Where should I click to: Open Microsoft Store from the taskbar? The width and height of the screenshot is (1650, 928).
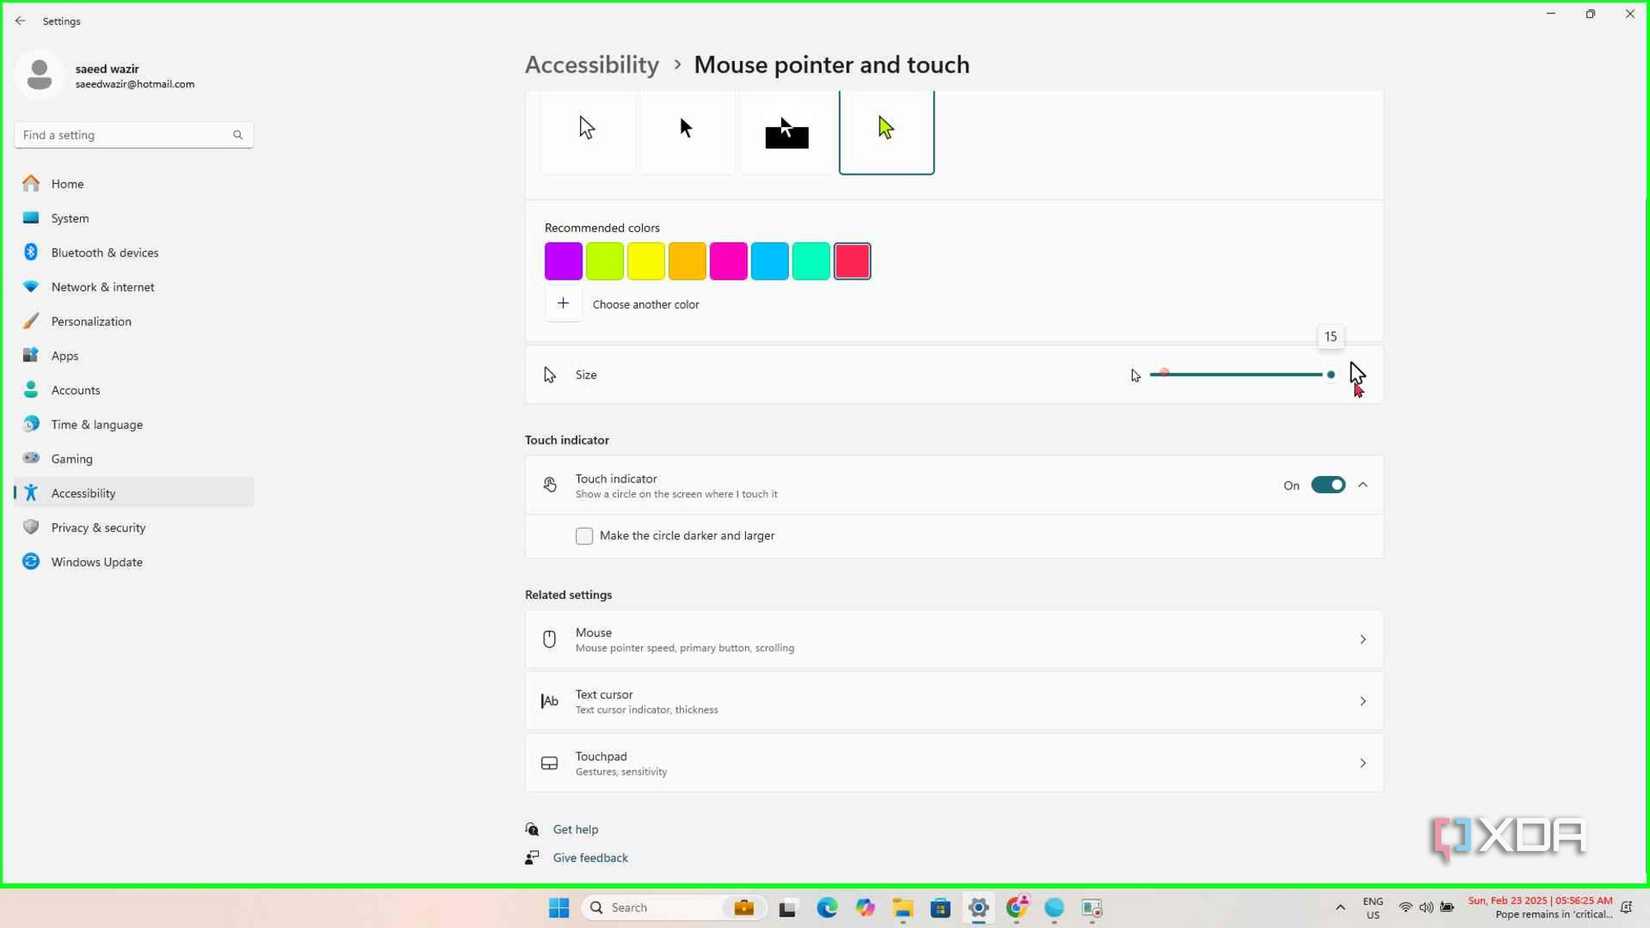pyautogui.click(x=939, y=907)
